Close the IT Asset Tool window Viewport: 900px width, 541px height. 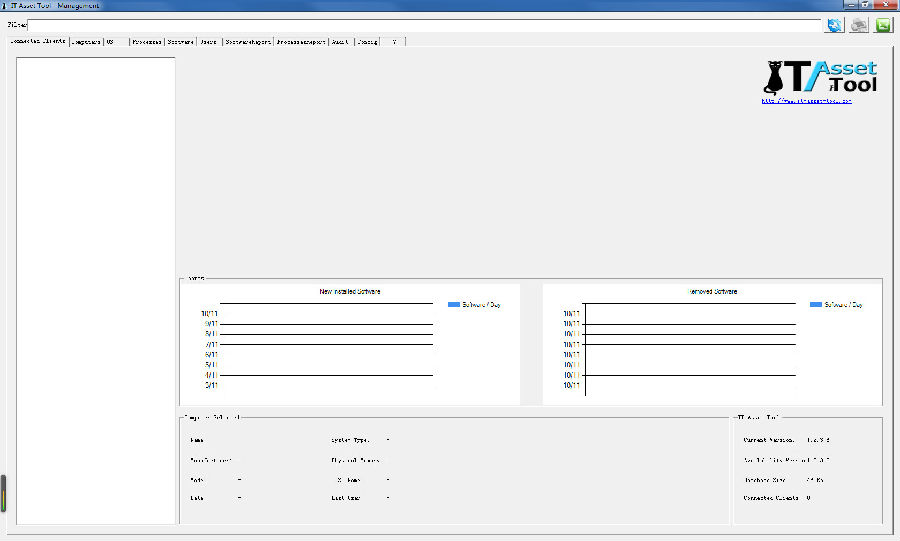886,5
